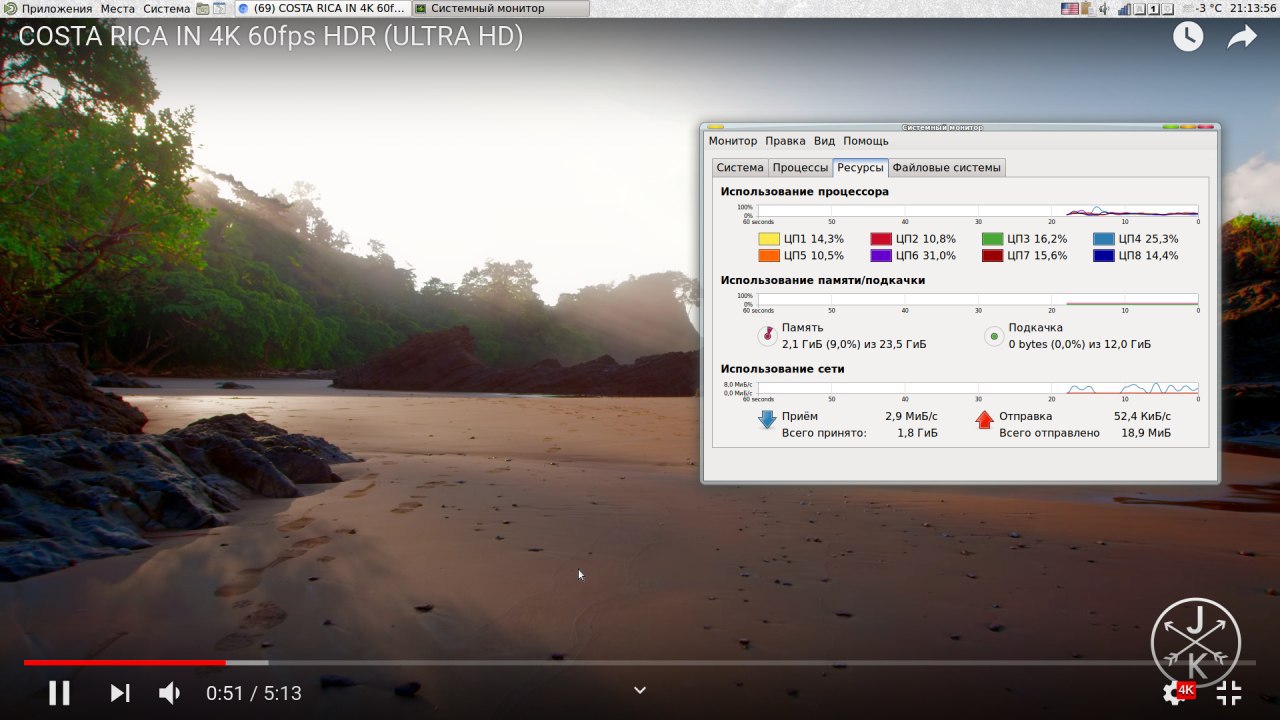Open the Вид menu
This screenshot has width=1280, height=720.
click(x=824, y=141)
